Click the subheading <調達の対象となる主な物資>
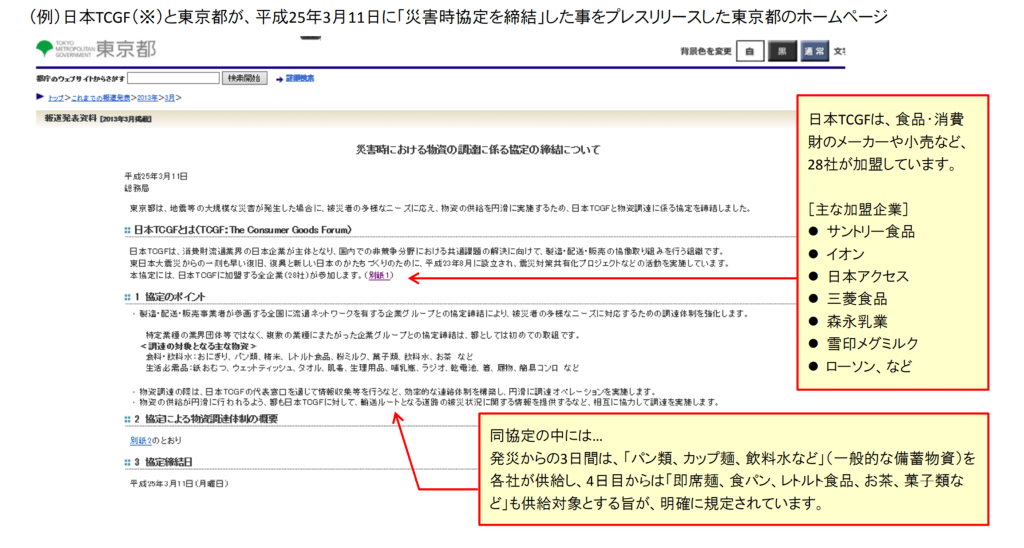 tap(198, 346)
